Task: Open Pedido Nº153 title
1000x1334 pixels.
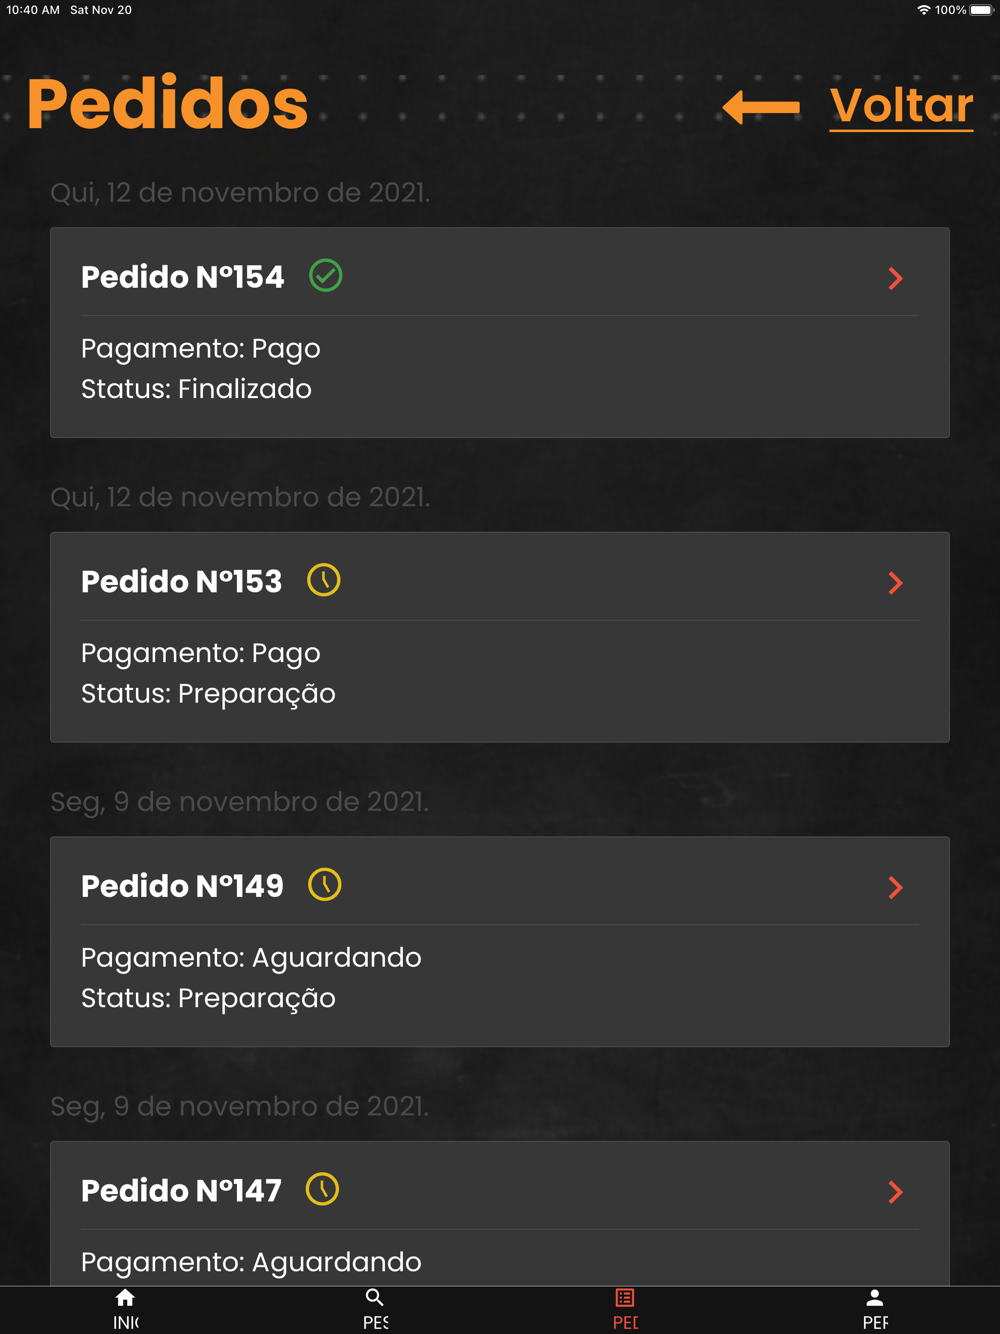Action: (182, 582)
